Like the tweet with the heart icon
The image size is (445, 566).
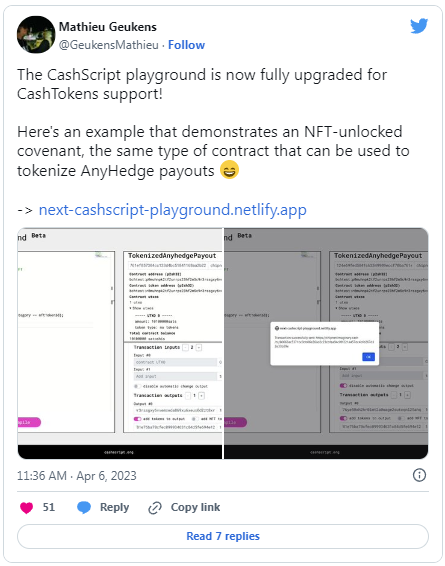(x=26, y=508)
